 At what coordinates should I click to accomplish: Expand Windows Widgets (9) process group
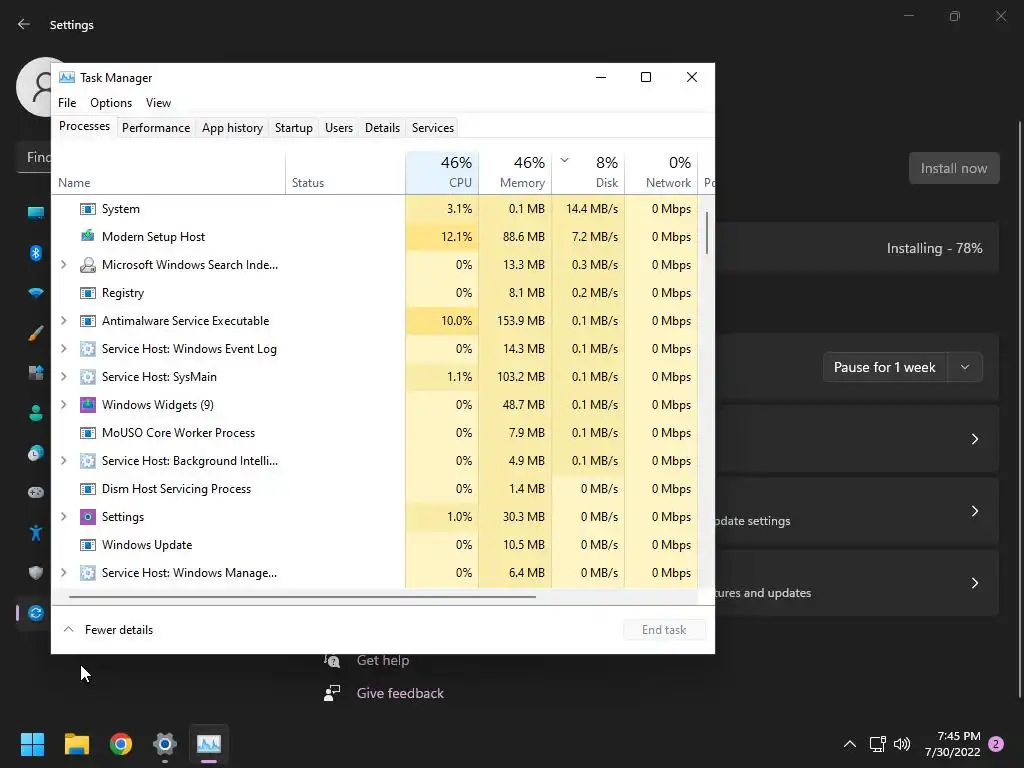pyautogui.click(x=63, y=405)
